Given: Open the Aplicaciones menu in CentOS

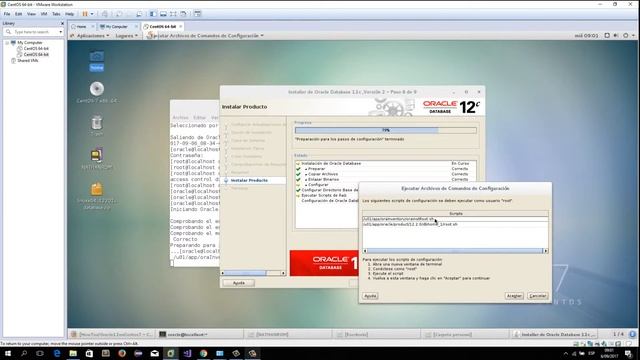Looking at the screenshot, I should pos(93,36).
